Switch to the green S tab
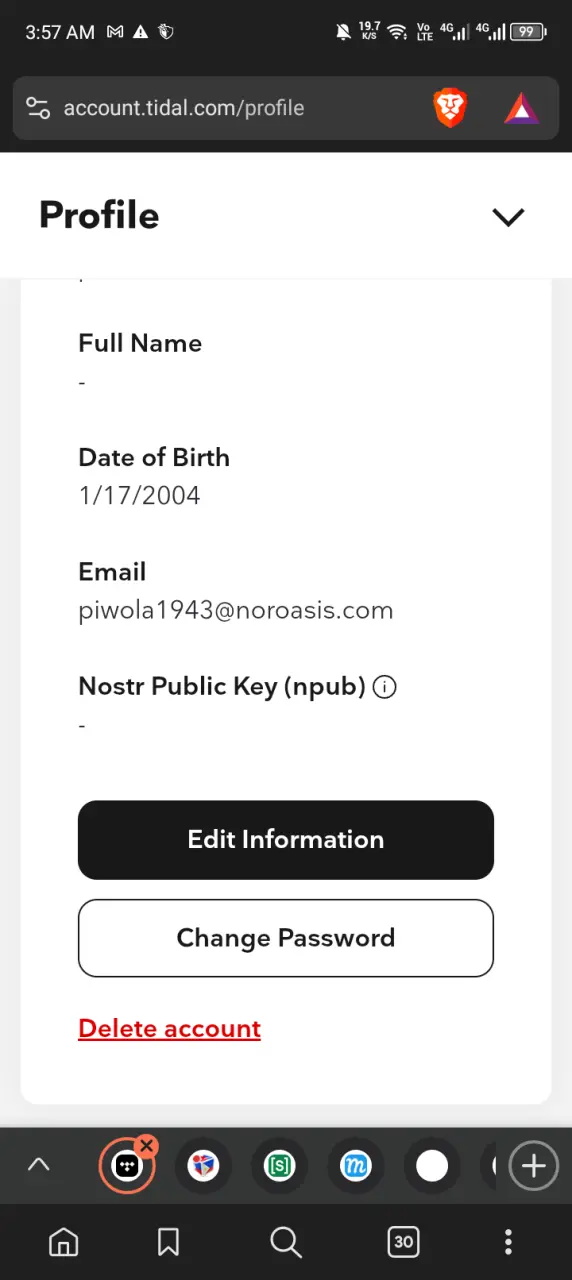This screenshot has height=1280, width=572. [x=280, y=1166]
